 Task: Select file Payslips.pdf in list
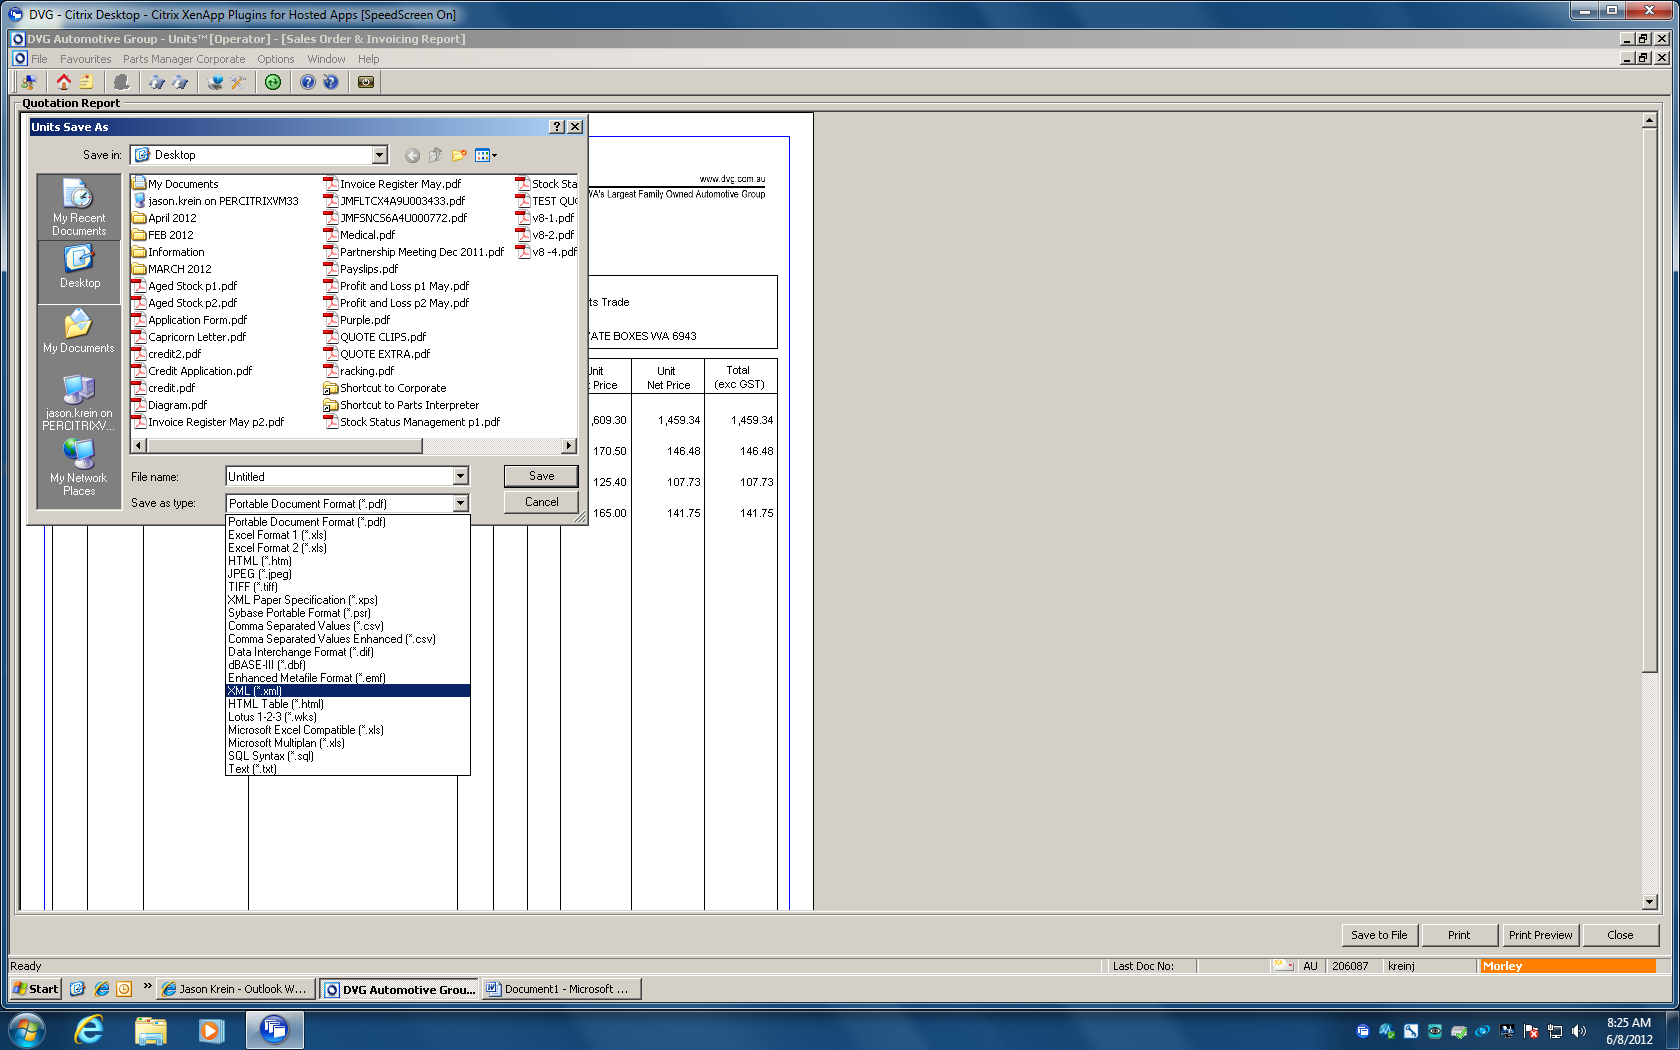tap(361, 269)
